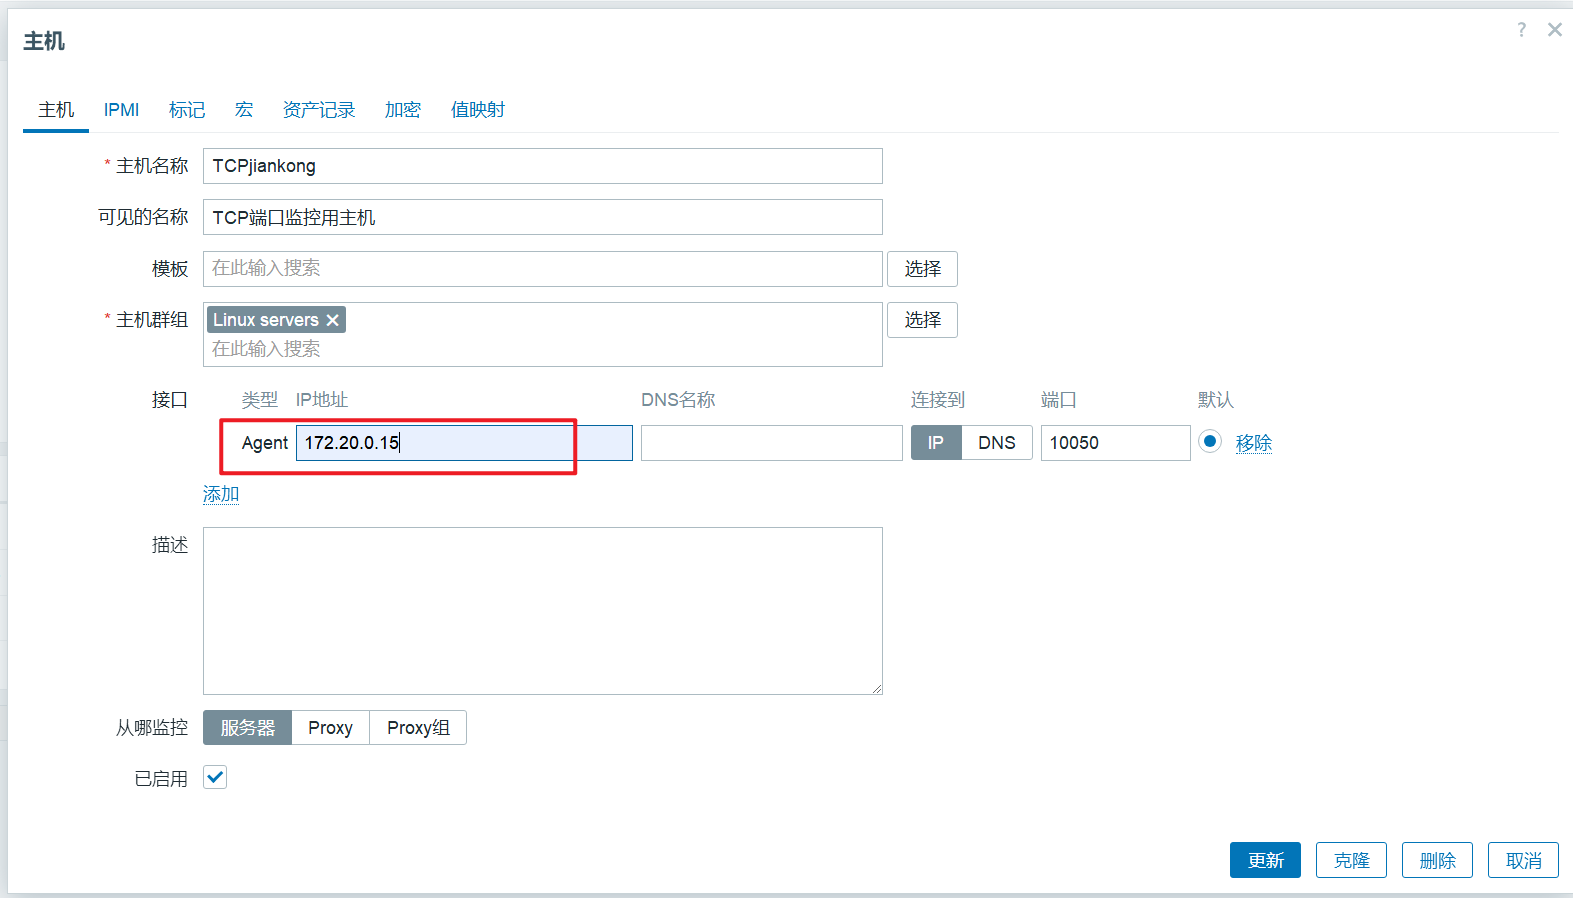This screenshot has height=898, width=1573.
Task: Select Proxy组 monitoring option
Action: point(418,728)
